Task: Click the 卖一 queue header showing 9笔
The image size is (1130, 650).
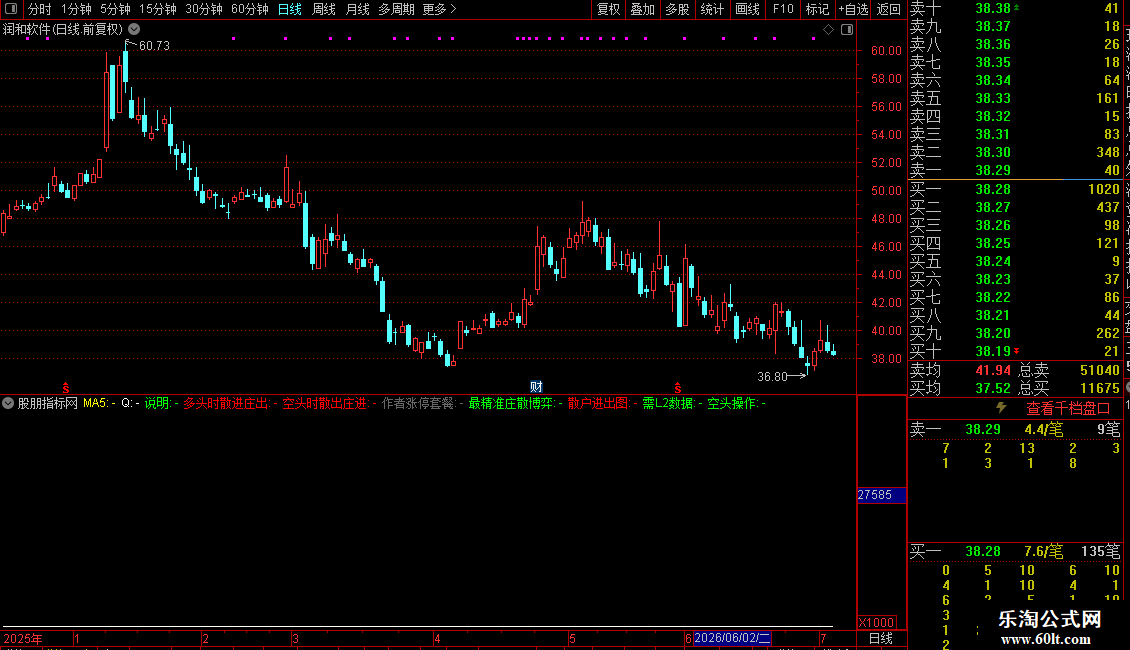Action: click(x=1015, y=429)
